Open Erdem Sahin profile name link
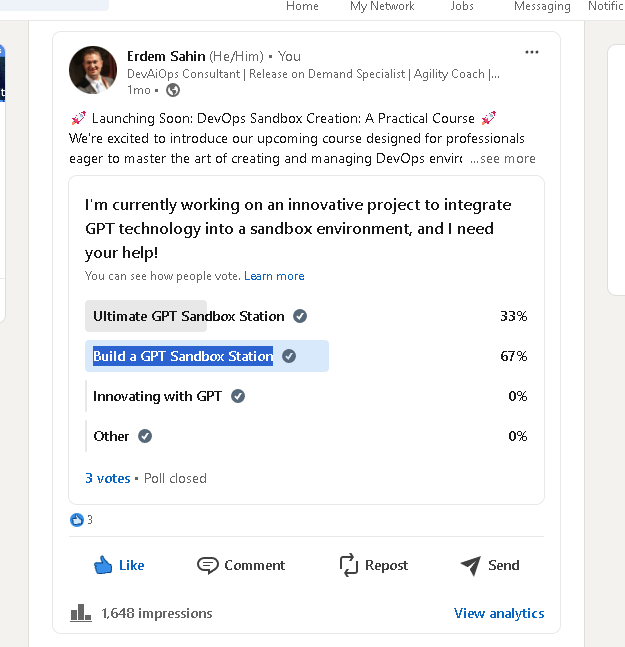 166,56
